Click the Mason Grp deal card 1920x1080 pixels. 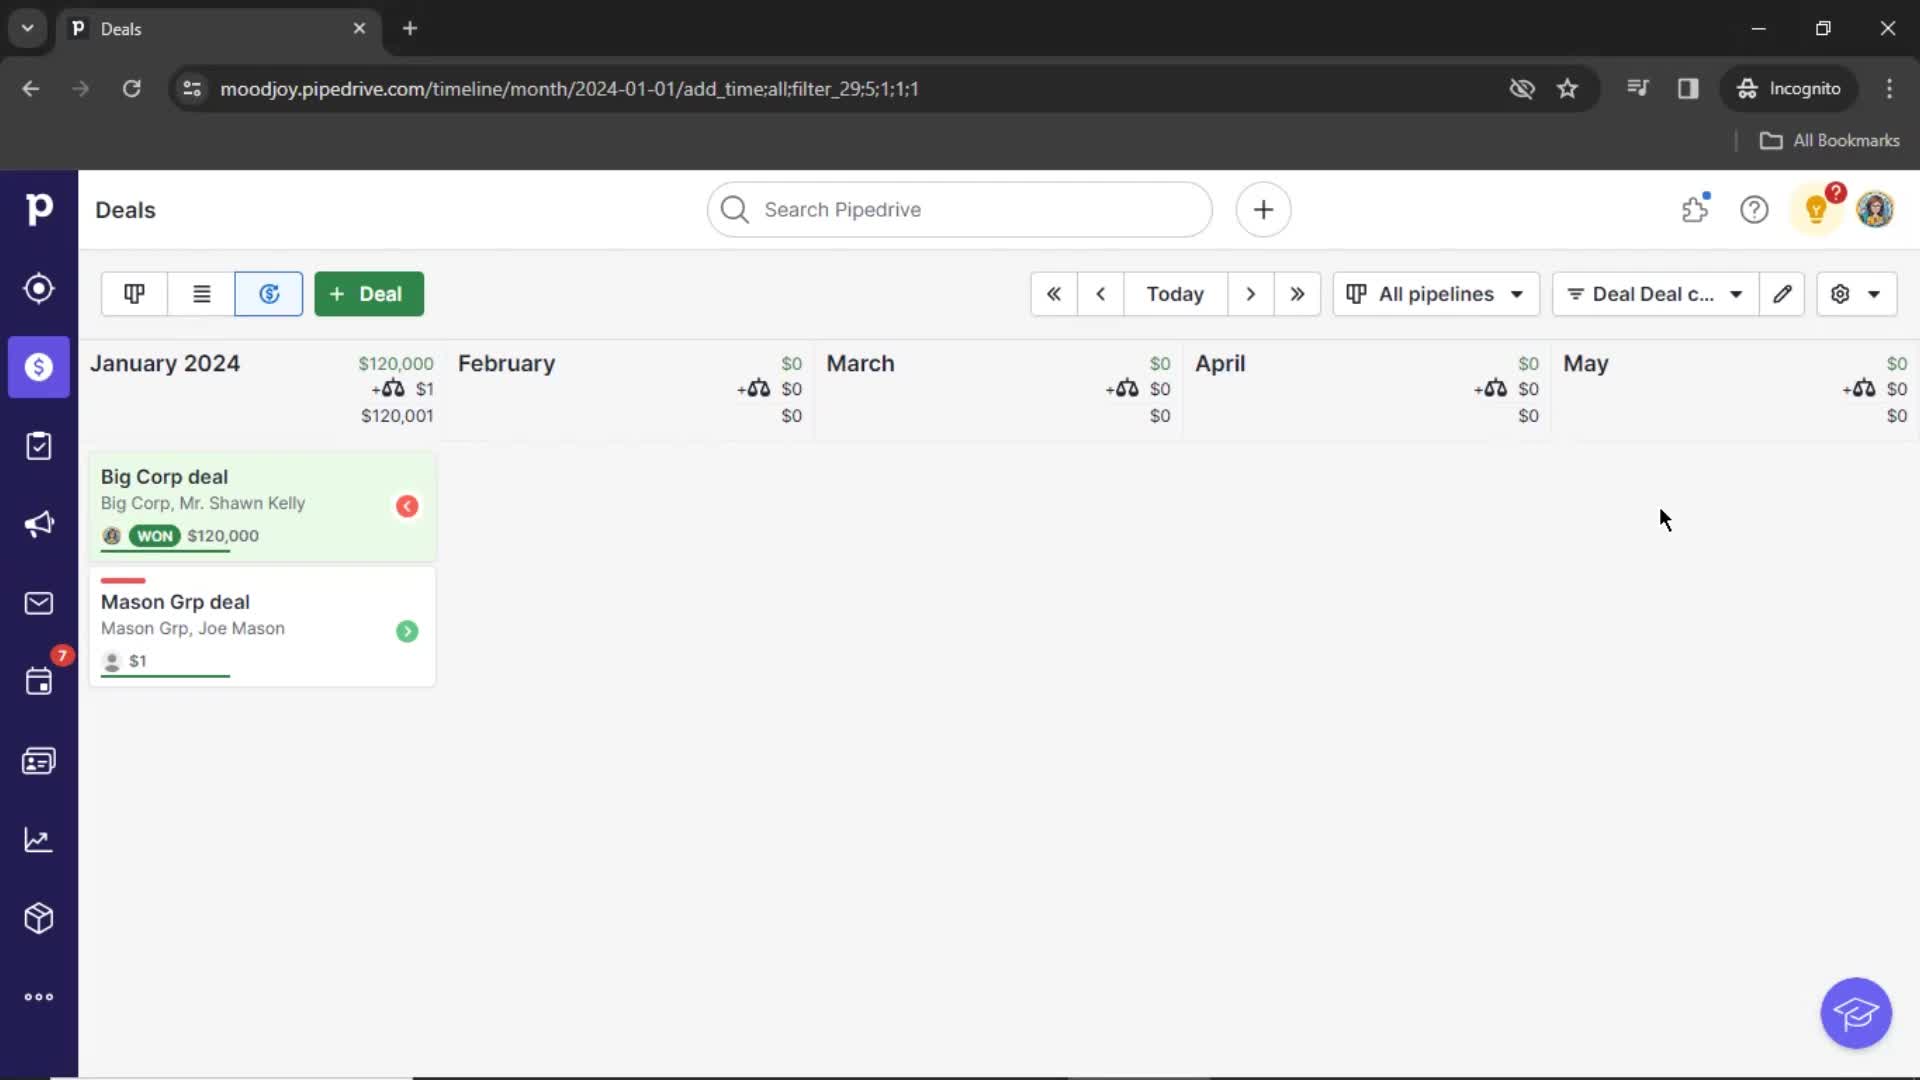[x=261, y=629]
